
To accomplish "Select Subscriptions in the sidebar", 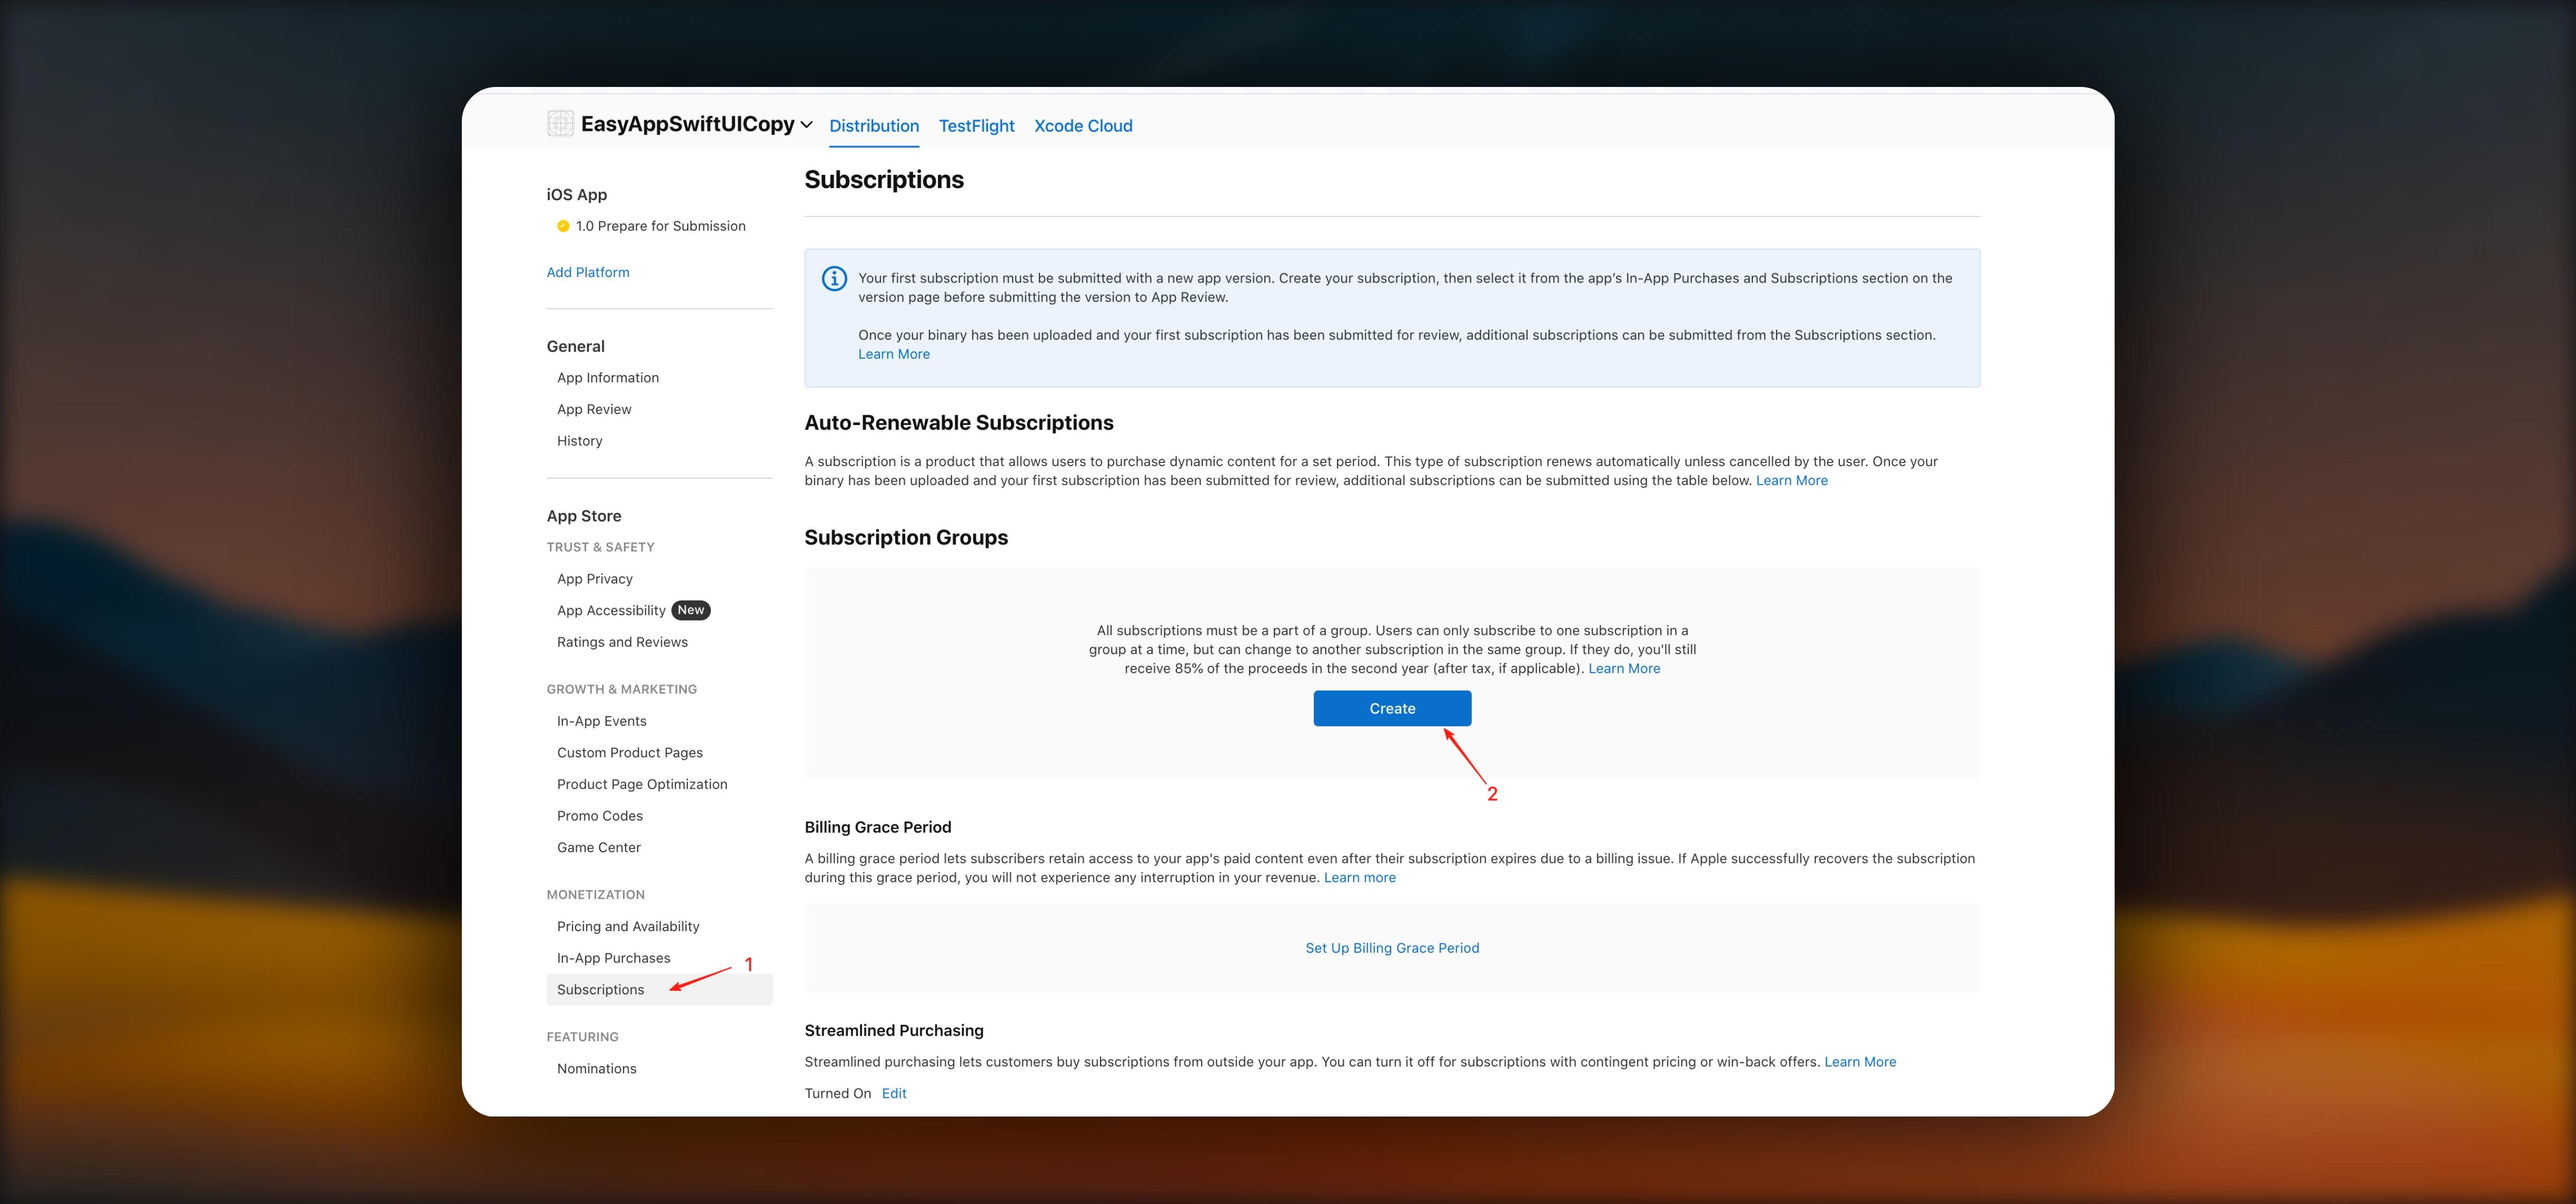I will tap(600, 990).
